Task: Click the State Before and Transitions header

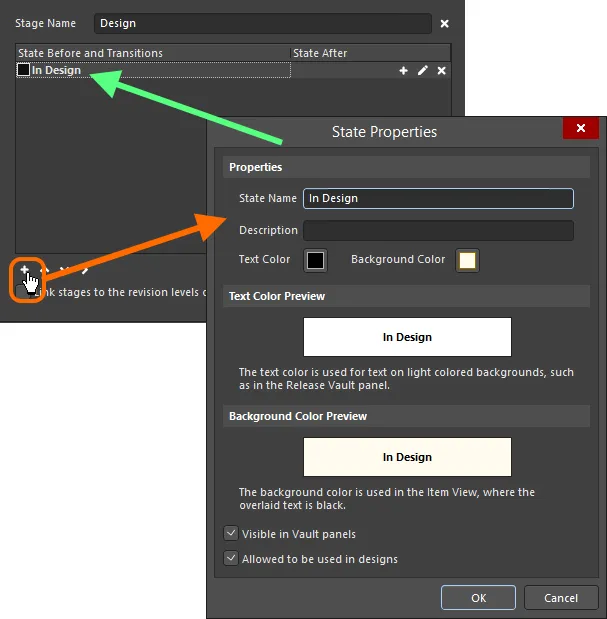Action: pyautogui.click(x=153, y=53)
